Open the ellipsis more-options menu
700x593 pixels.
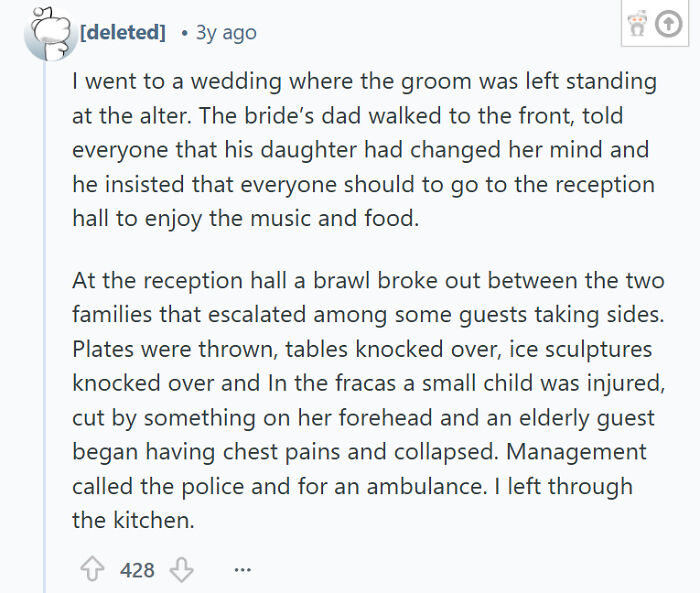tap(241, 570)
